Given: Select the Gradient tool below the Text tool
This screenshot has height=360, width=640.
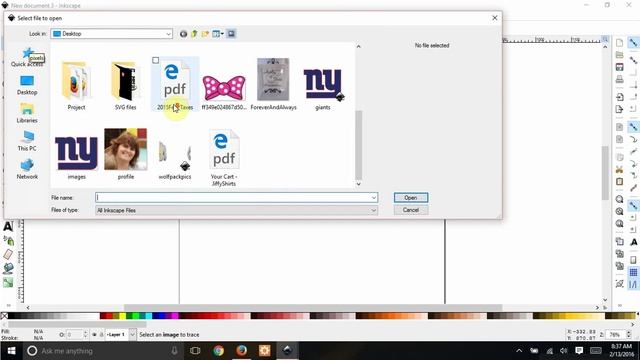Looking at the screenshot, I should pyautogui.click(x=8, y=241).
